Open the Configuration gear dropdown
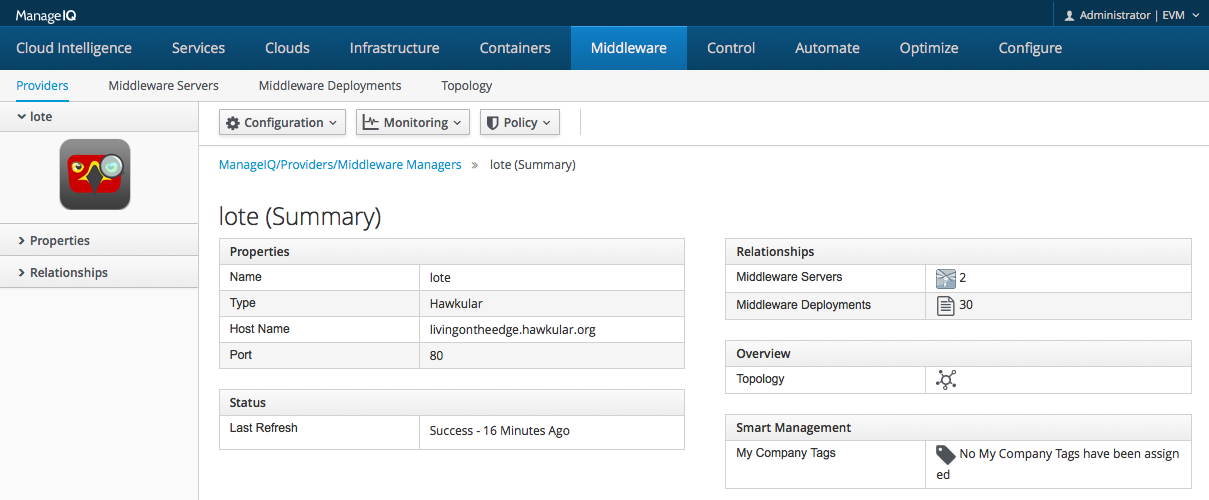The image size is (1209, 500). [x=283, y=122]
